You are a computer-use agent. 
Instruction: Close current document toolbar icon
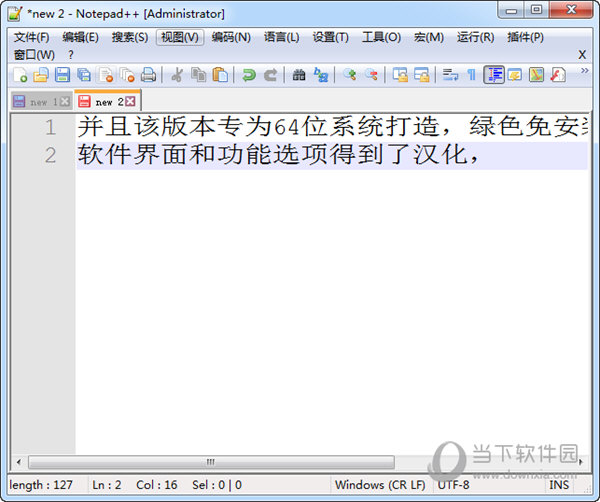pos(106,75)
